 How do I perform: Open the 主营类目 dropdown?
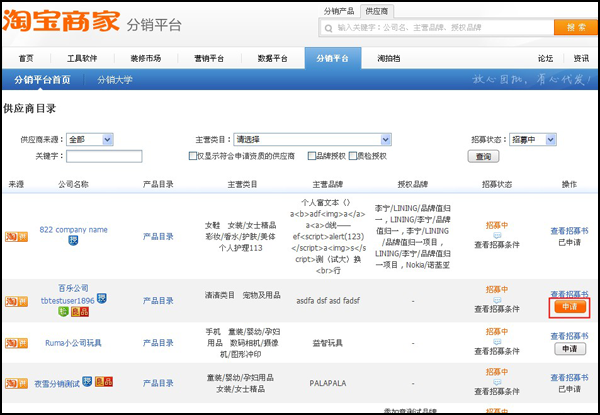tap(312, 140)
